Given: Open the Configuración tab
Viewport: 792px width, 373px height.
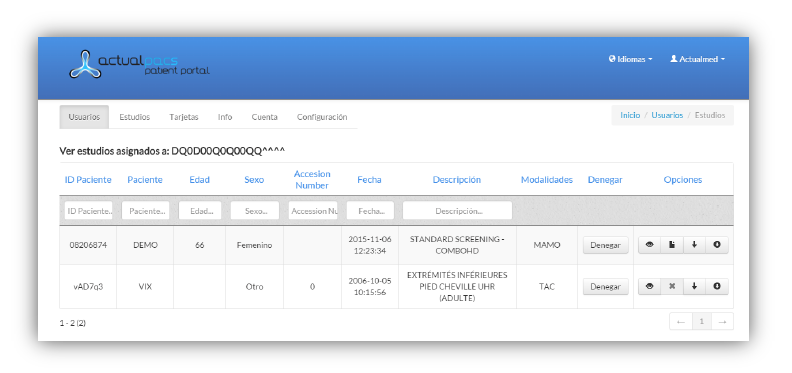Looking at the screenshot, I should click(322, 117).
